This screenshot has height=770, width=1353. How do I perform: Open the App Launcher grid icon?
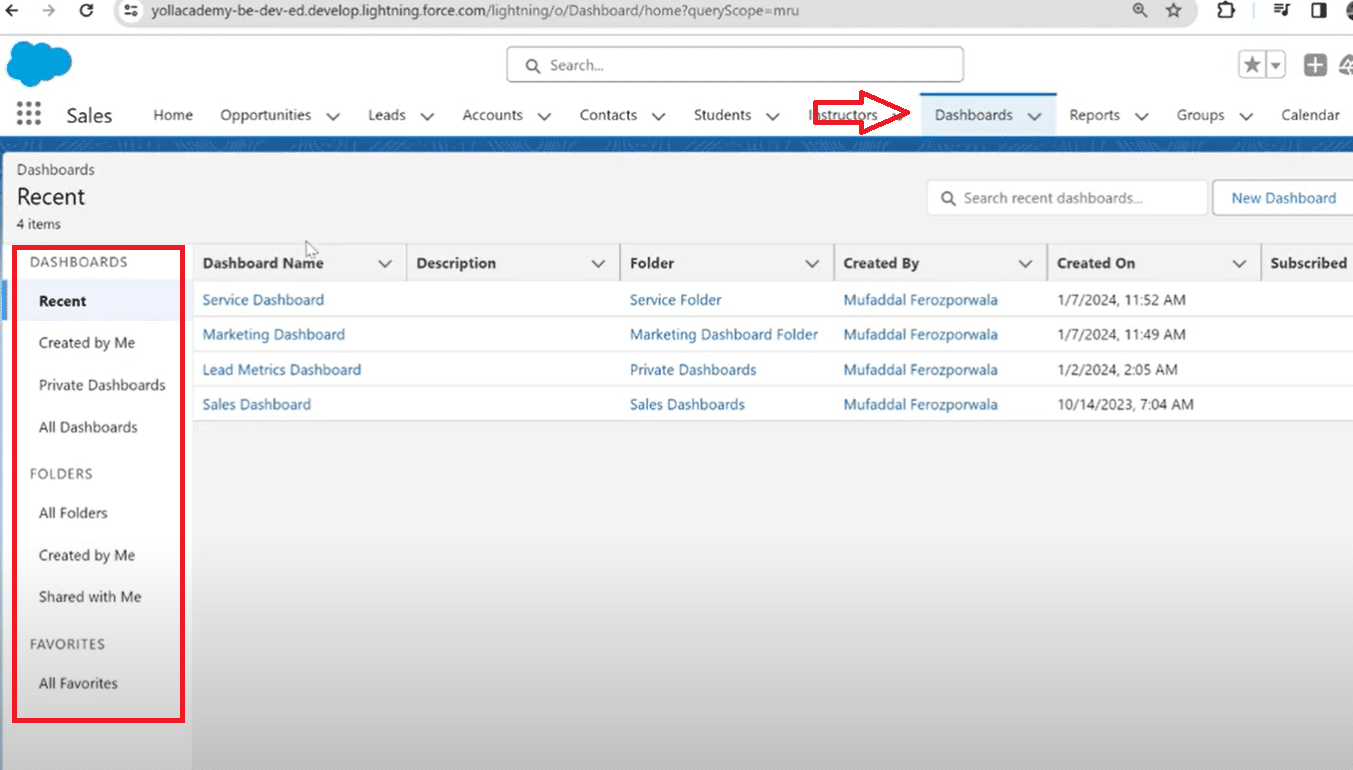(x=29, y=113)
